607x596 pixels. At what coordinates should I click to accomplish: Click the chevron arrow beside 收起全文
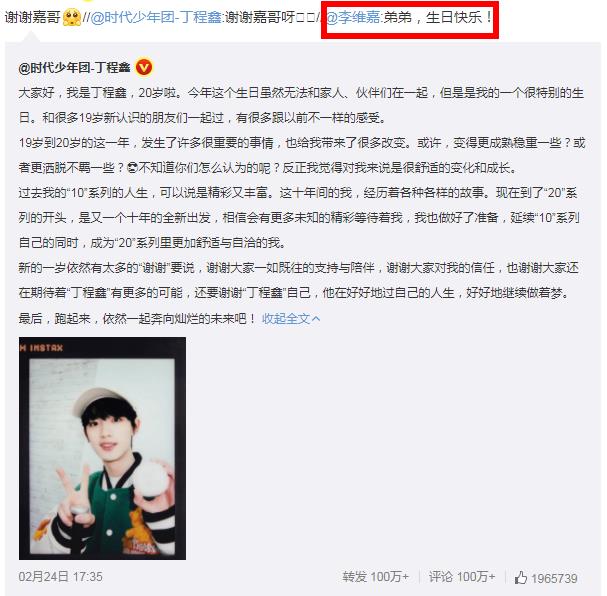pos(316,319)
